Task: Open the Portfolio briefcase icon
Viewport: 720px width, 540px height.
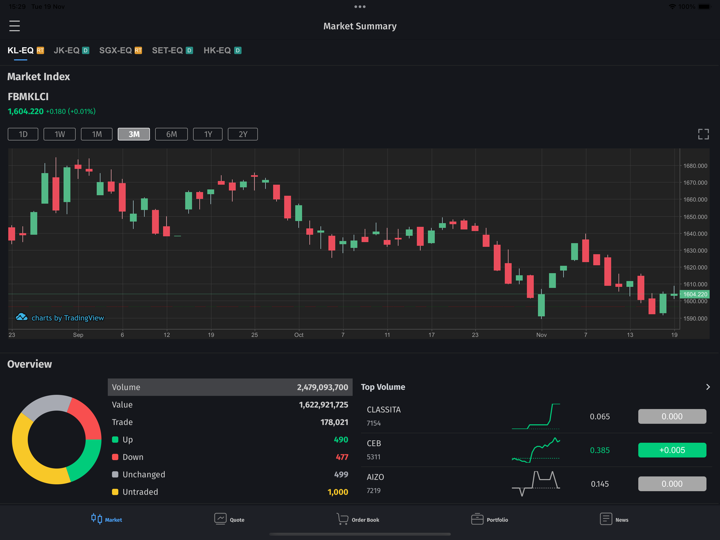Action: 477,519
